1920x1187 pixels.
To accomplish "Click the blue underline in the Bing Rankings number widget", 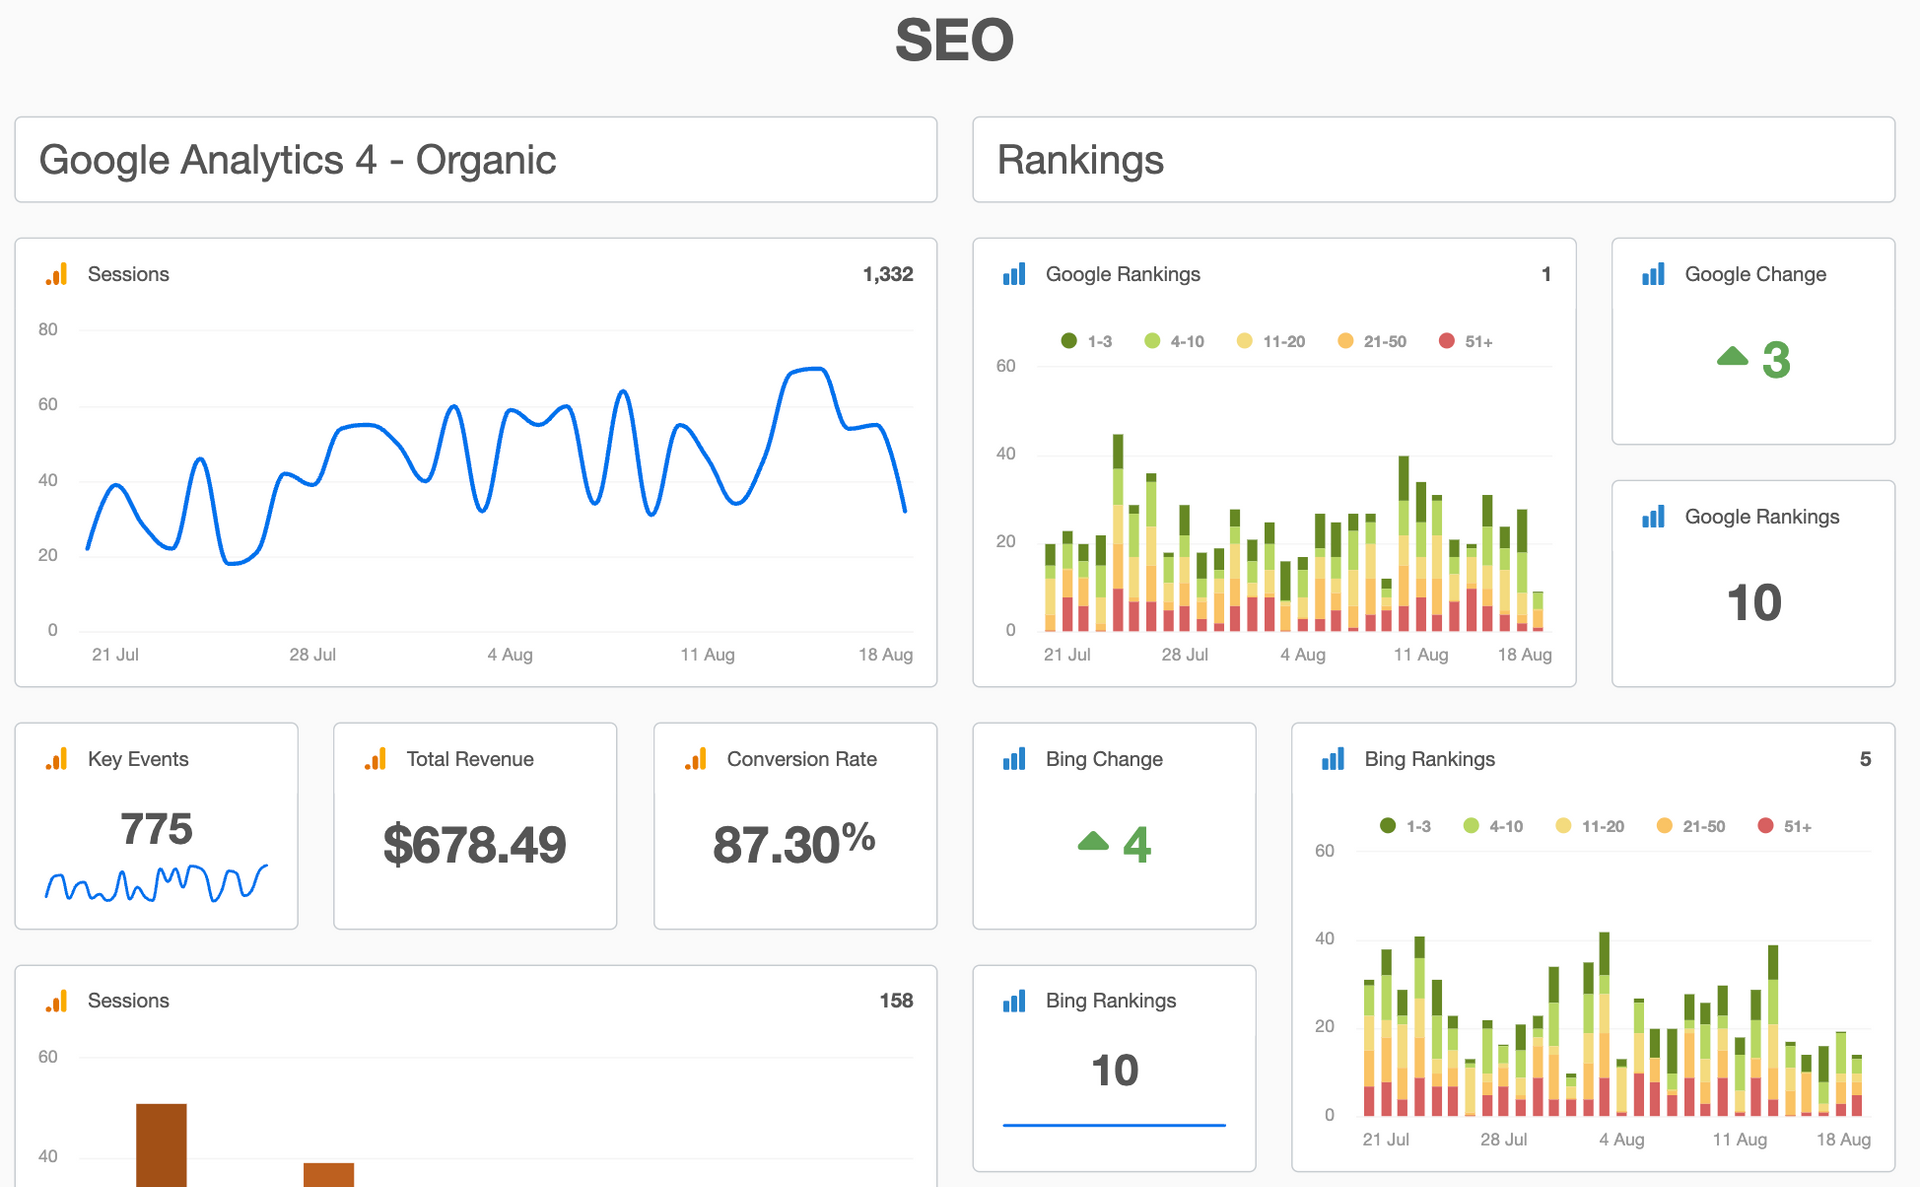I will [1114, 1125].
